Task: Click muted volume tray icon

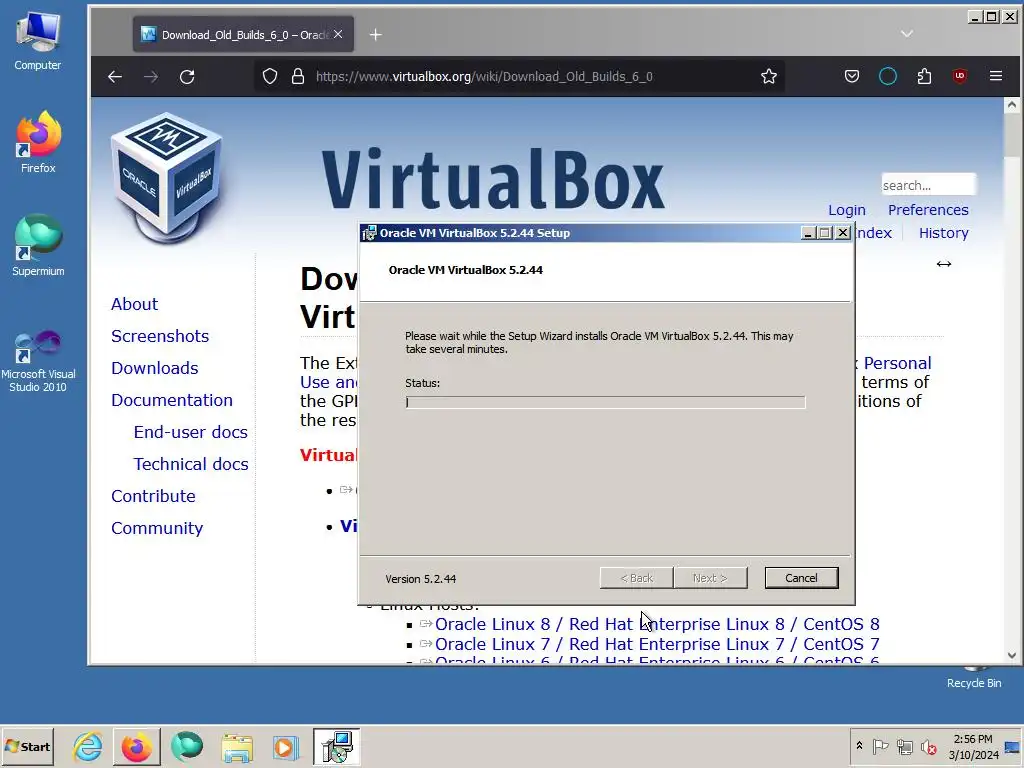Action: (x=928, y=746)
